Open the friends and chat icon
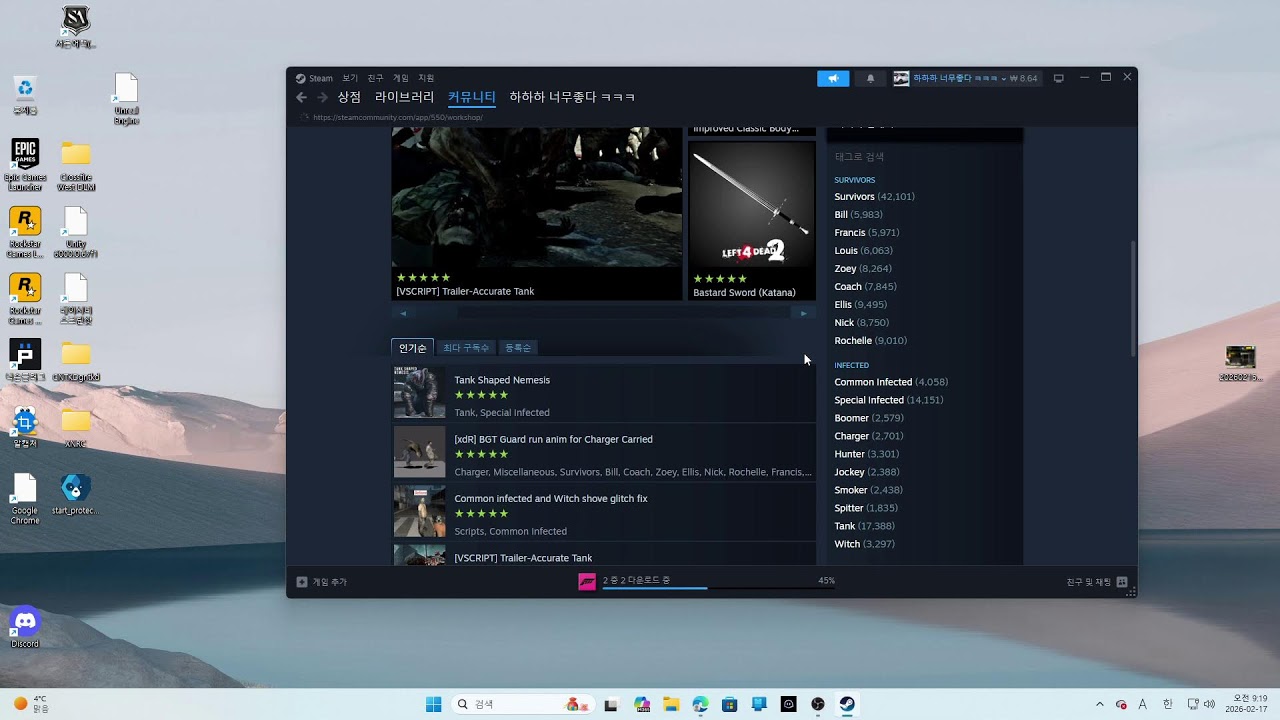This screenshot has width=1280, height=720. click(x=1122, y=581)
